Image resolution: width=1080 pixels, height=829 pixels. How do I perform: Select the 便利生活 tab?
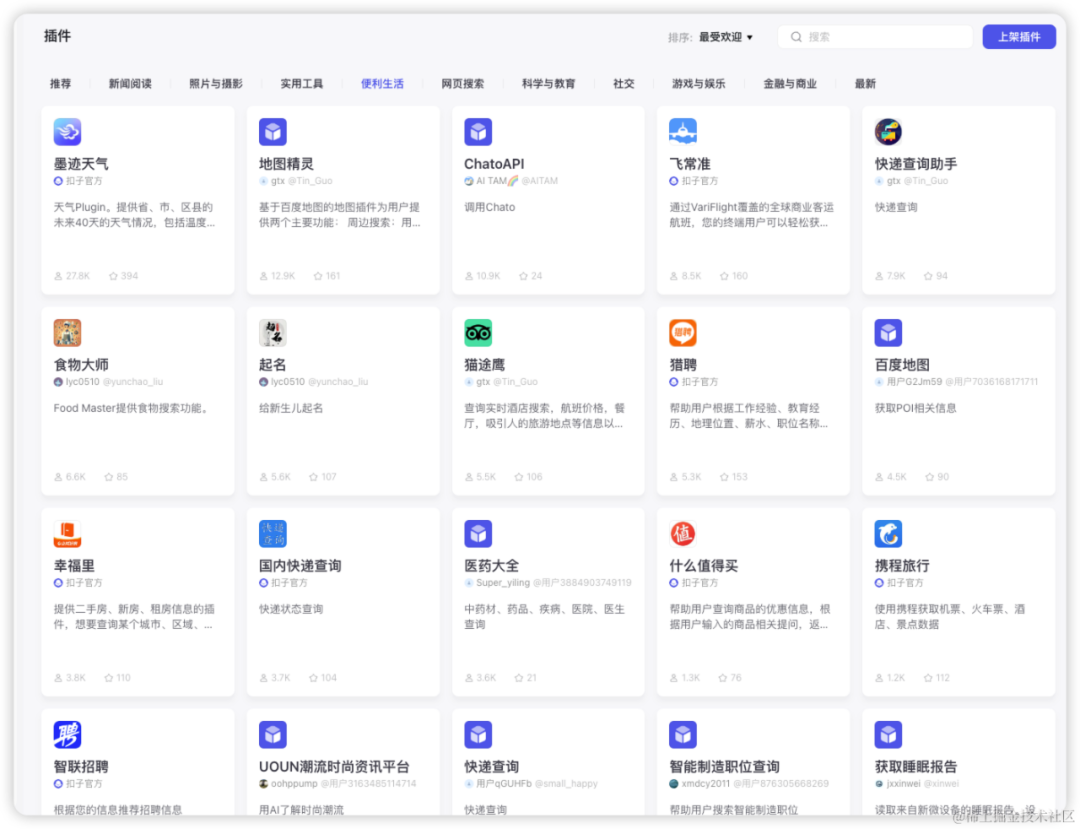[x=382, y=84]
